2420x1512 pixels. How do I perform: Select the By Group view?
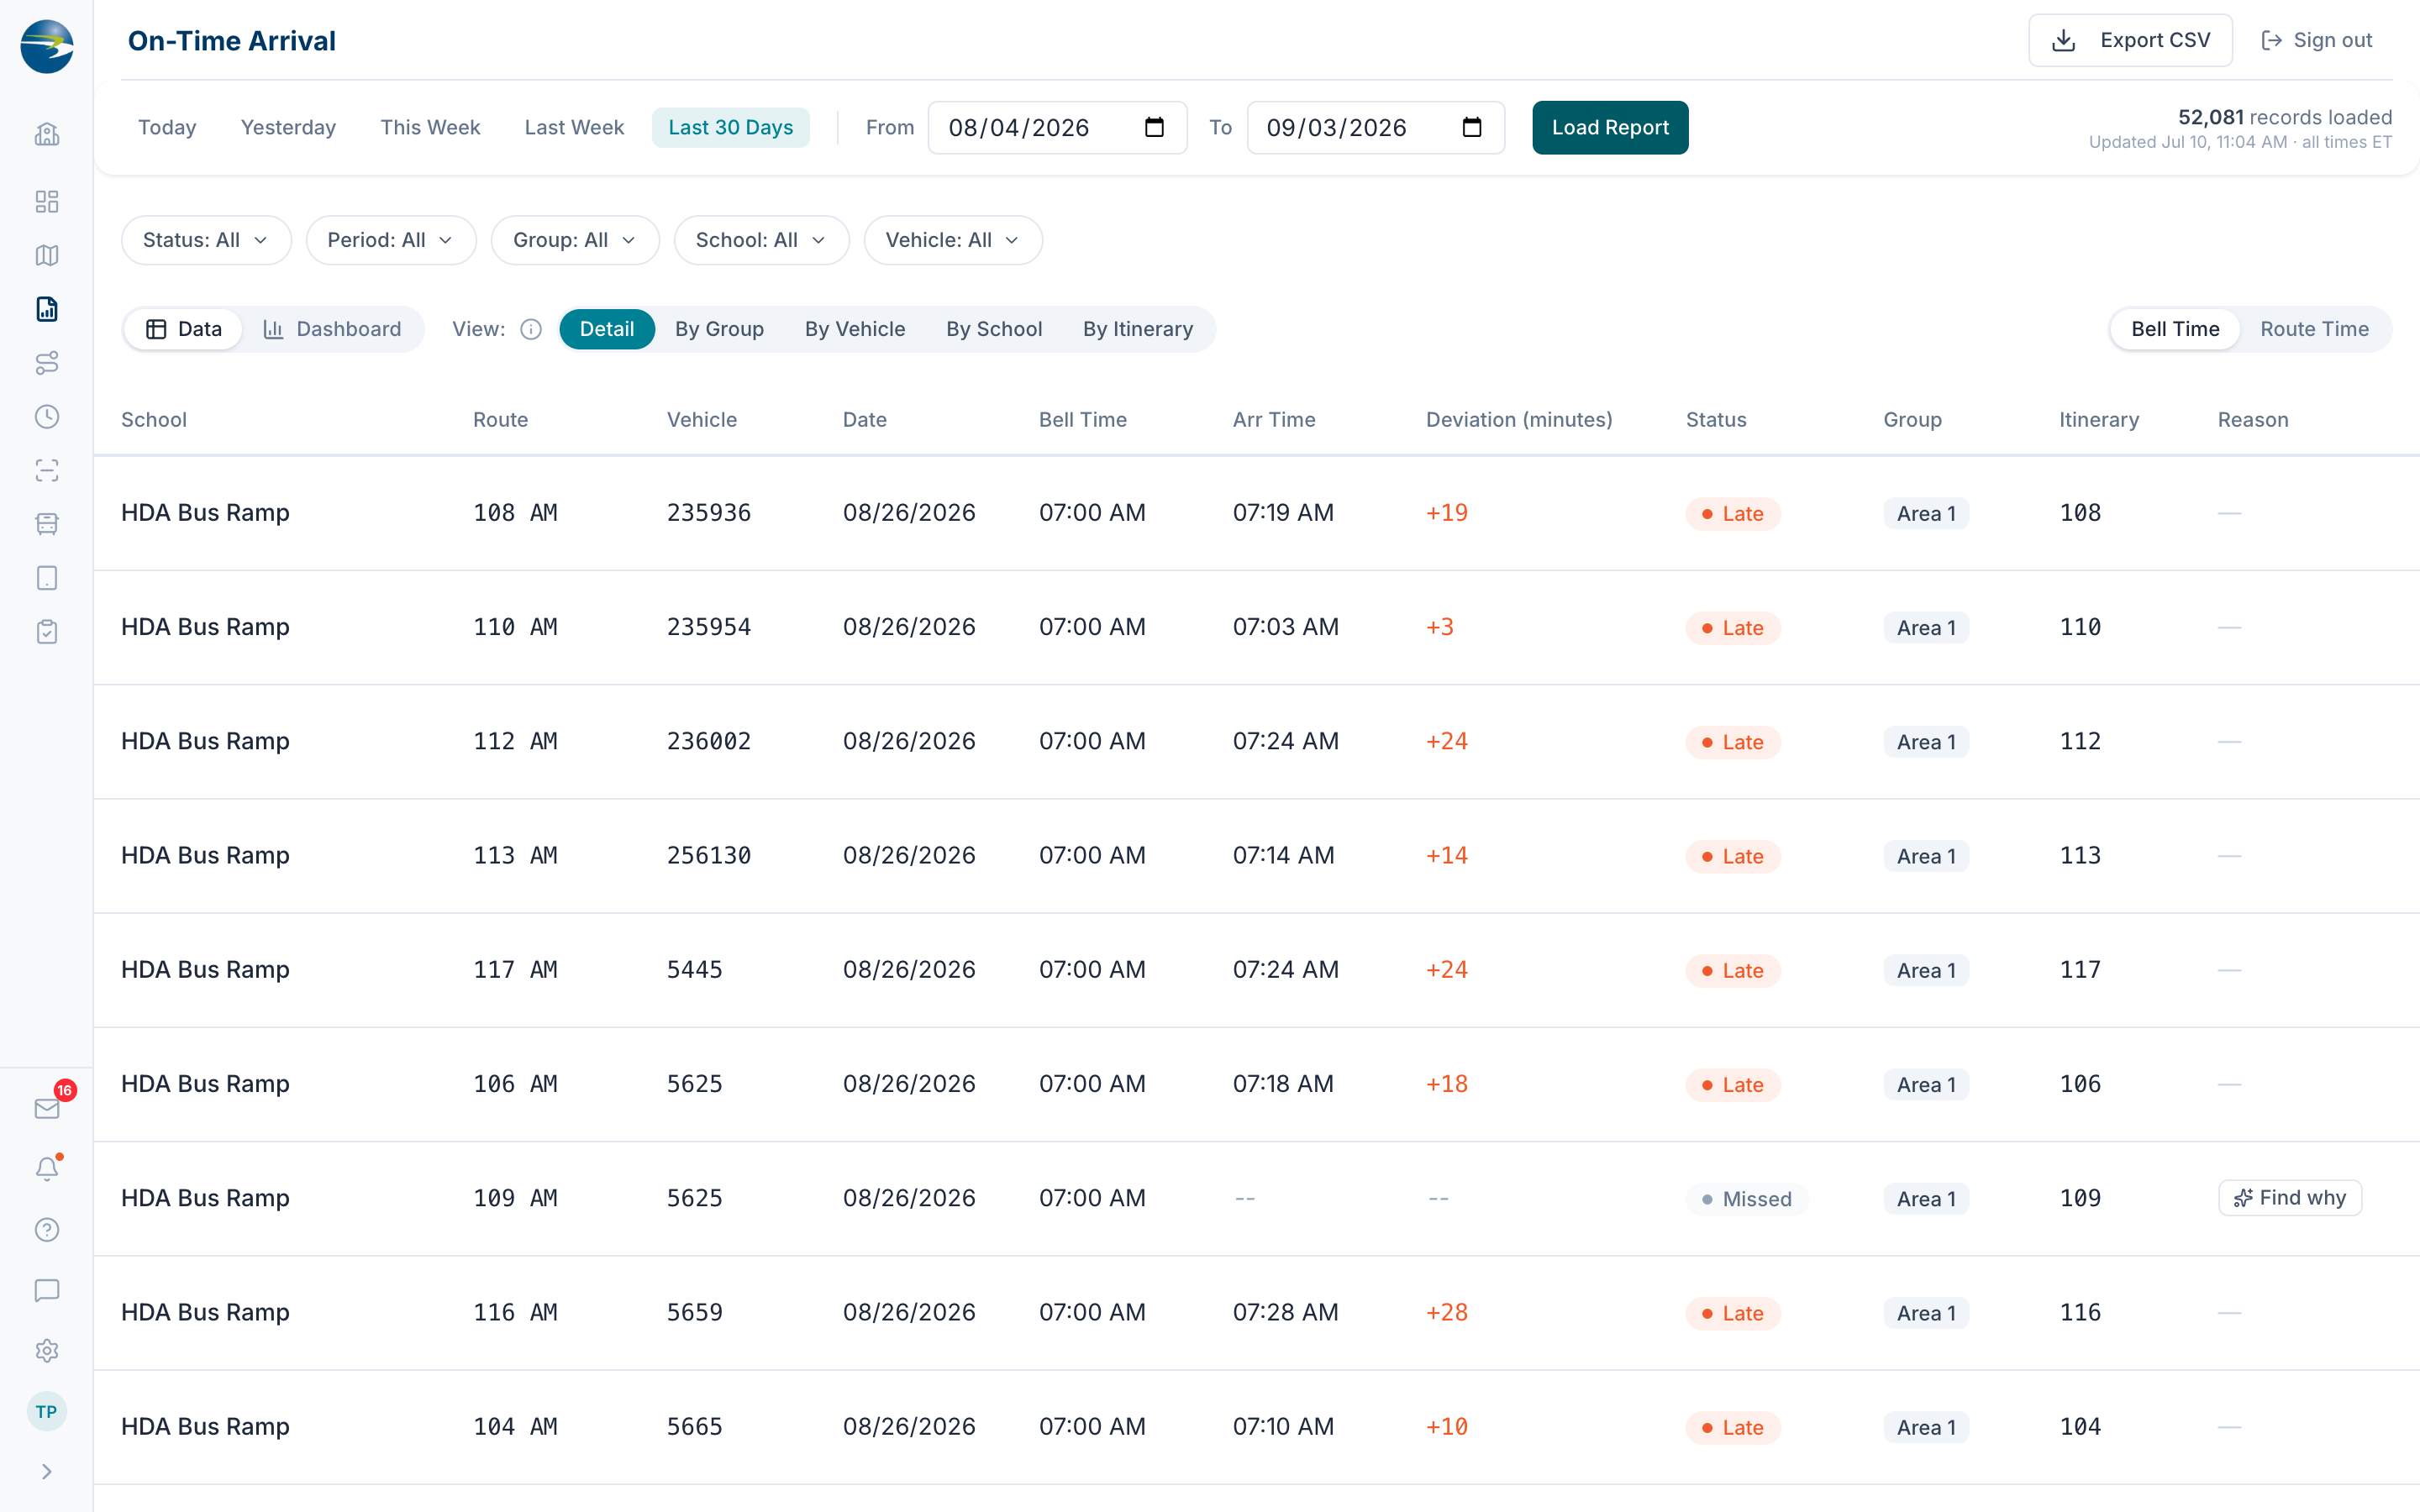coord(719,329)
